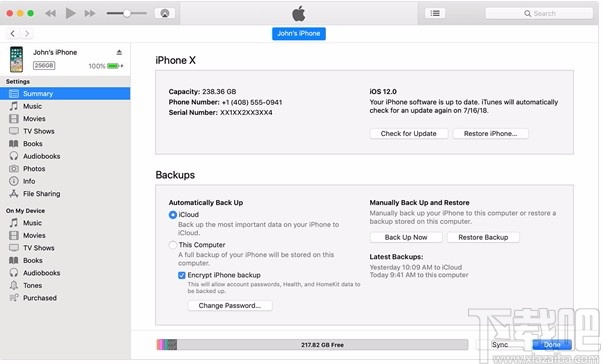Screen dimensions: 603x364
Task: Click Restore Backup button
Action: [483, 237]
